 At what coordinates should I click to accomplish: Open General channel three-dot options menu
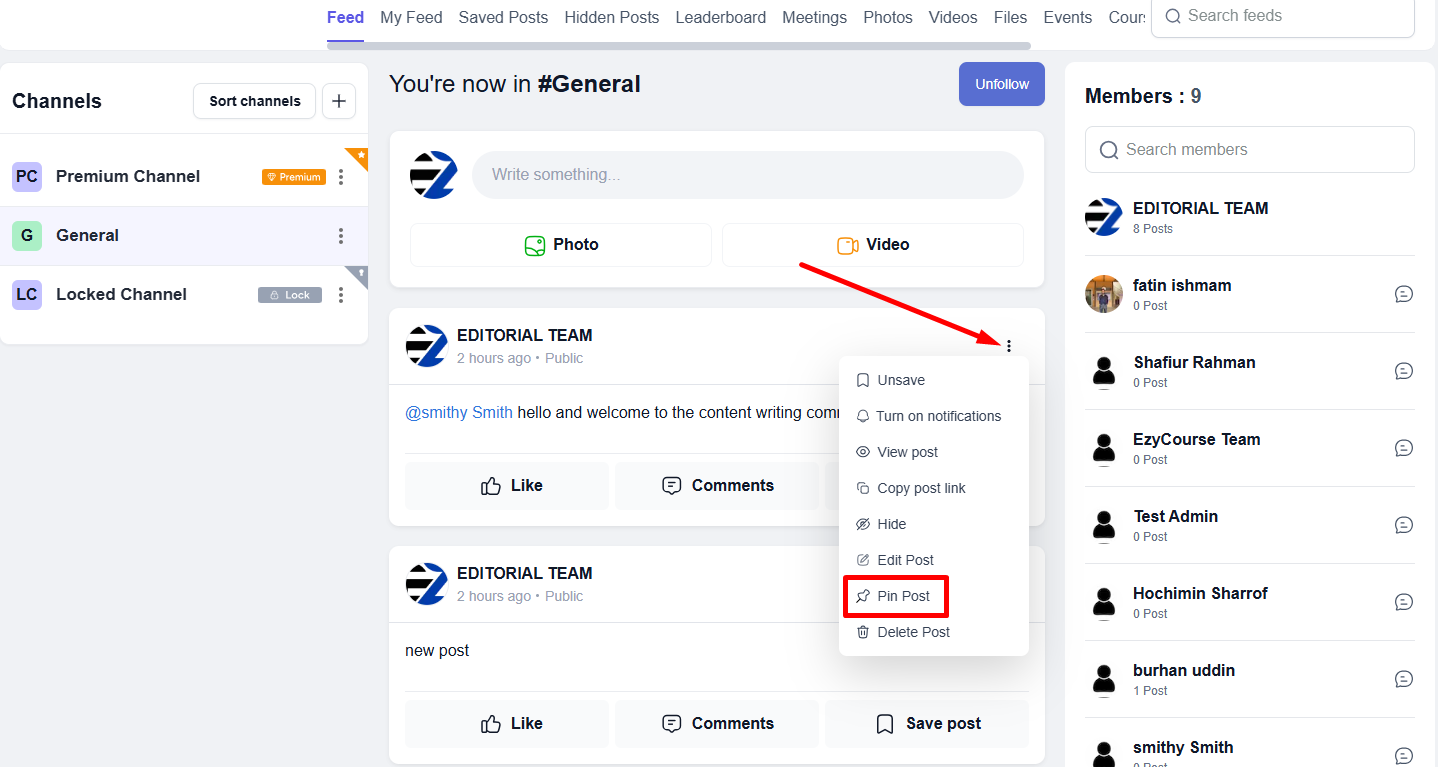tap(341, 236)
